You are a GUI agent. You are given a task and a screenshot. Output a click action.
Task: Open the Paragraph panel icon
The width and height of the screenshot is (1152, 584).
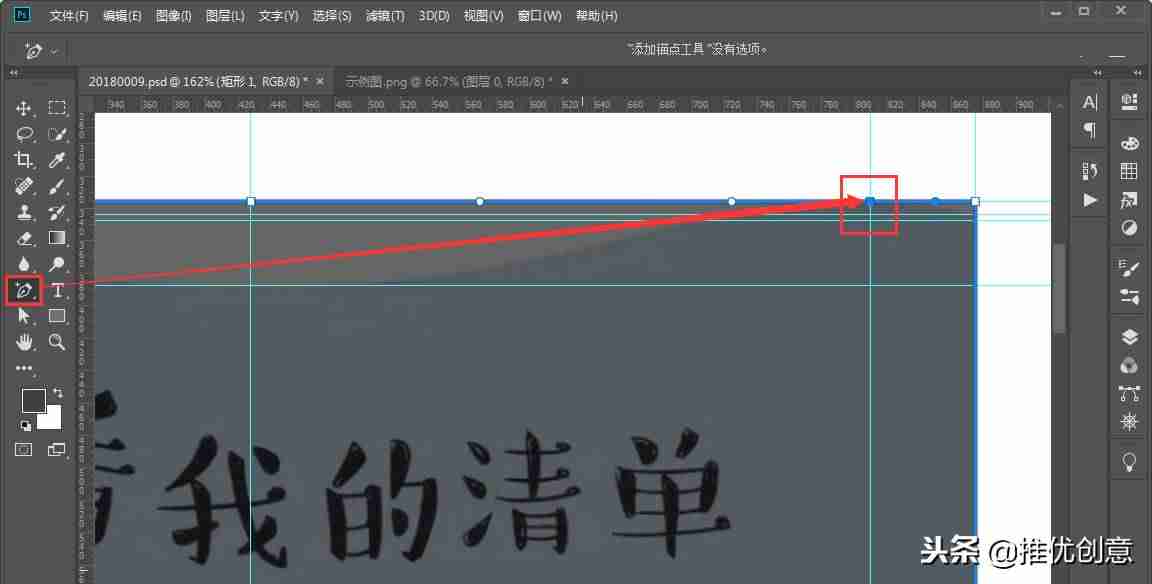[x=1090, y=130]
